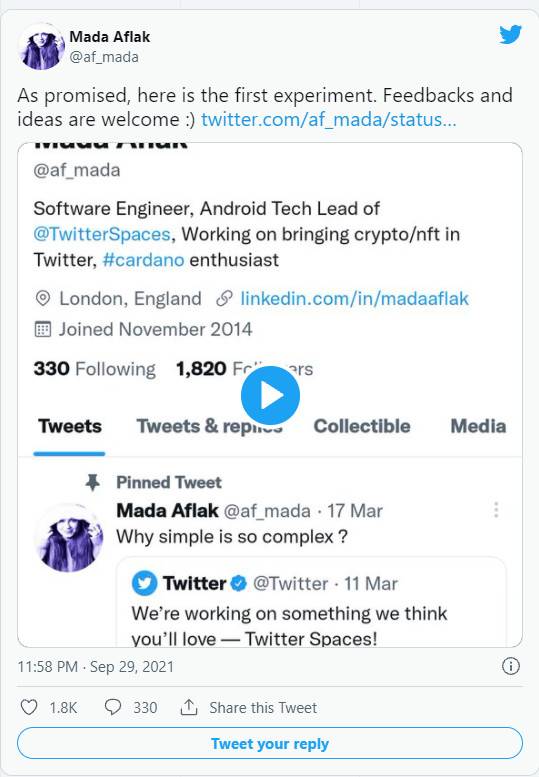
Task: Click Mada Aflak's header profile avatar
Action: (x=42, y=47)
